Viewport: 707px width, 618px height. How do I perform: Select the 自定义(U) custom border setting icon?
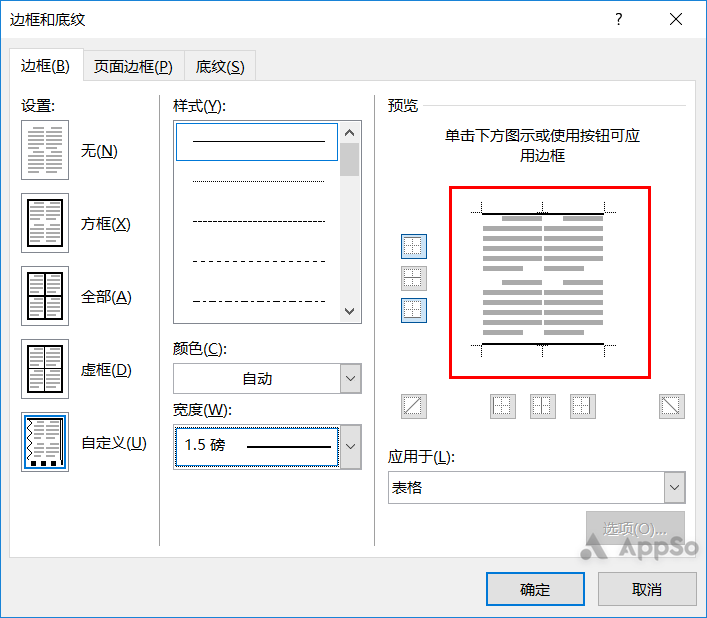(45, 442)
